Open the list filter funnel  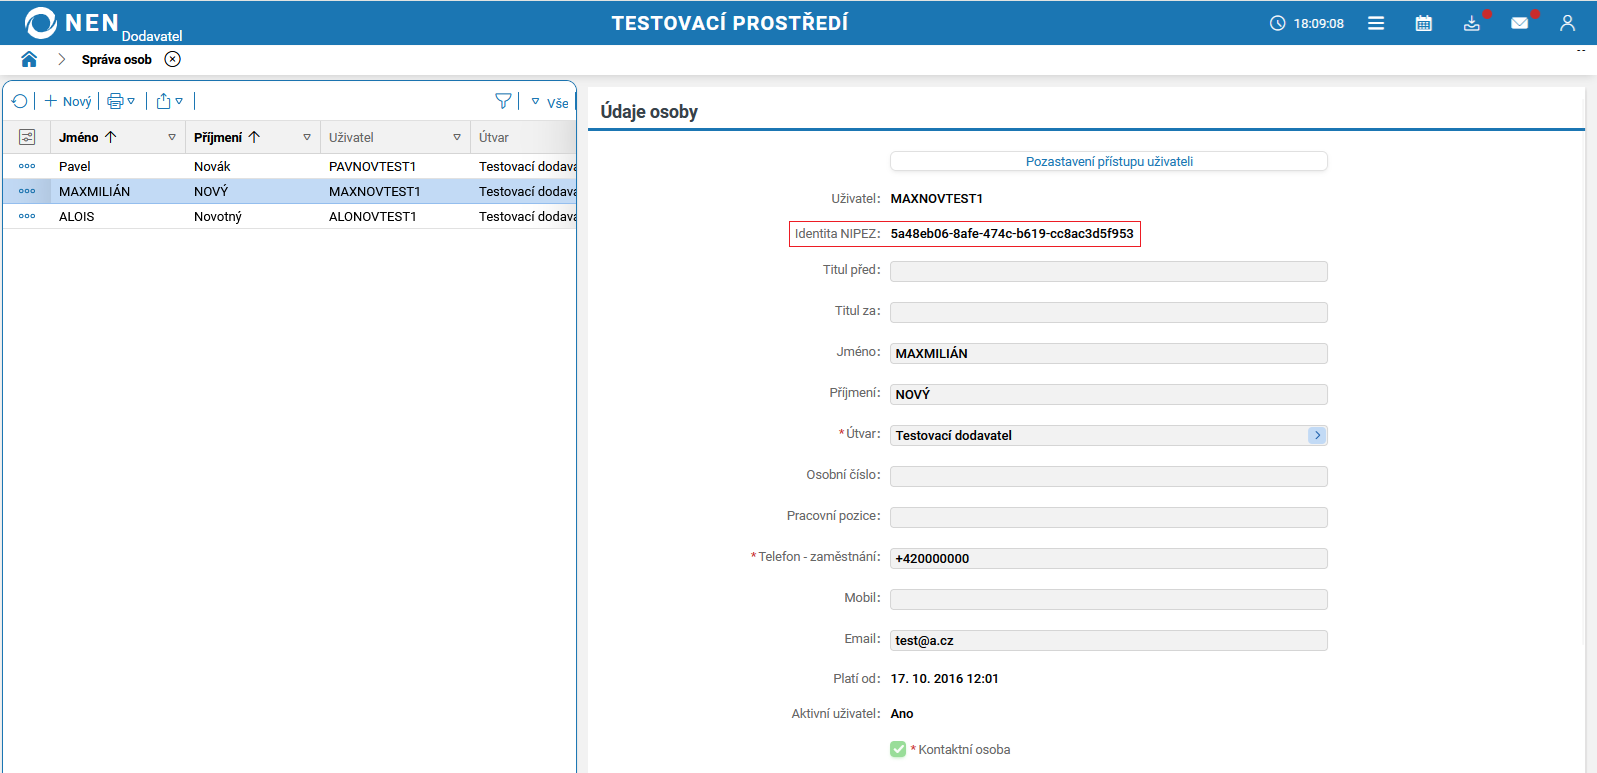click(503, 101)
